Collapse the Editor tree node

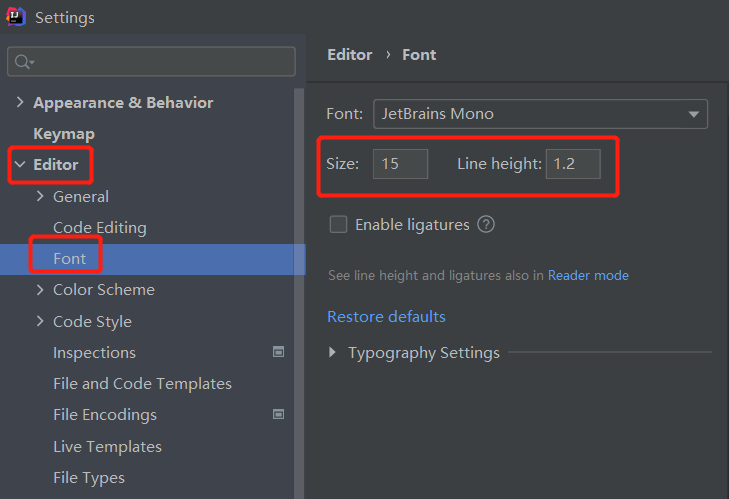click(x=20, y=165)
